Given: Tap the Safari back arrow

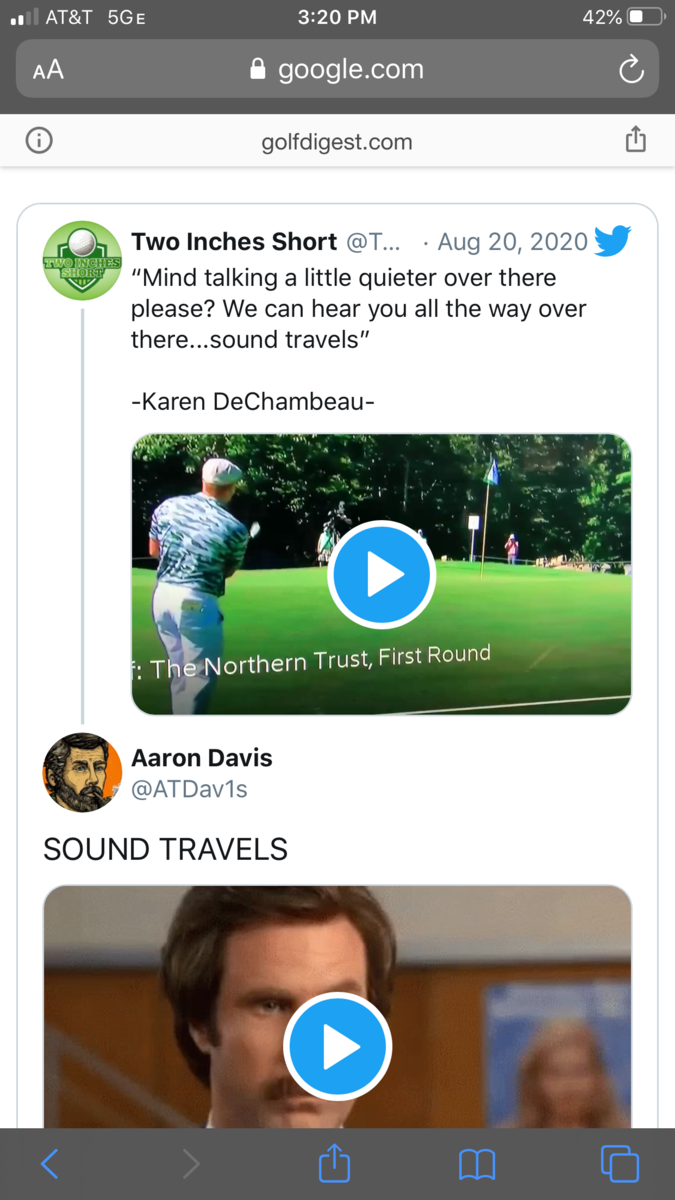Looking at the screenshot, I should (49, 1164).
